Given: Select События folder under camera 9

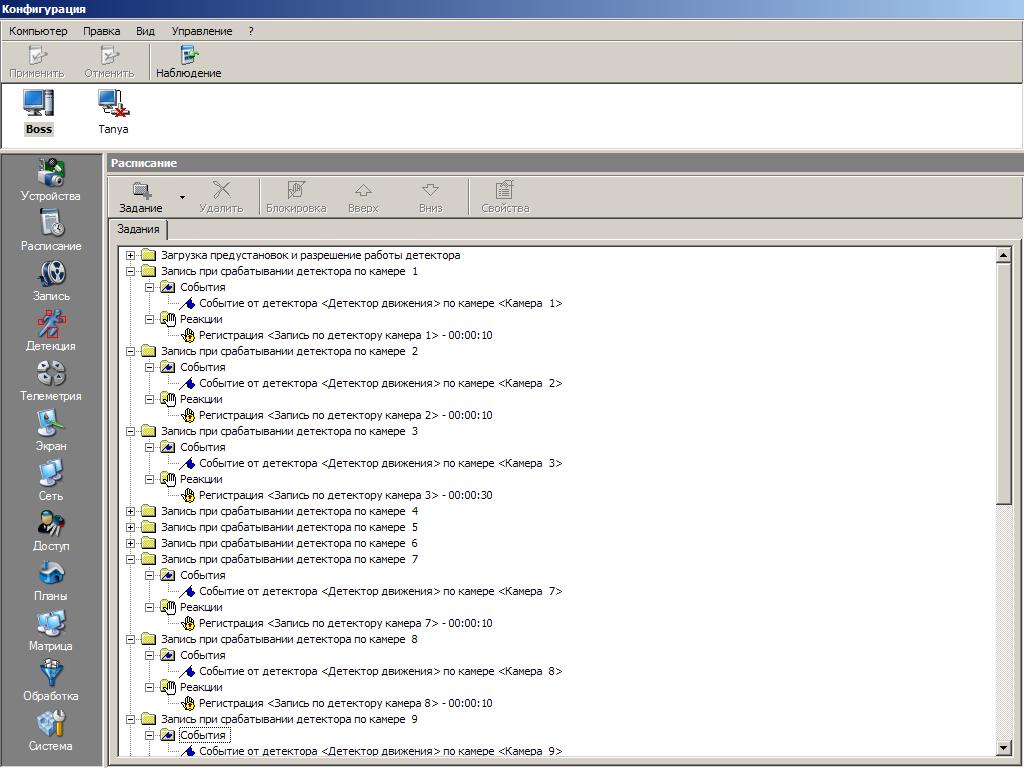Looking at the screenshot, I should [202, 735].
